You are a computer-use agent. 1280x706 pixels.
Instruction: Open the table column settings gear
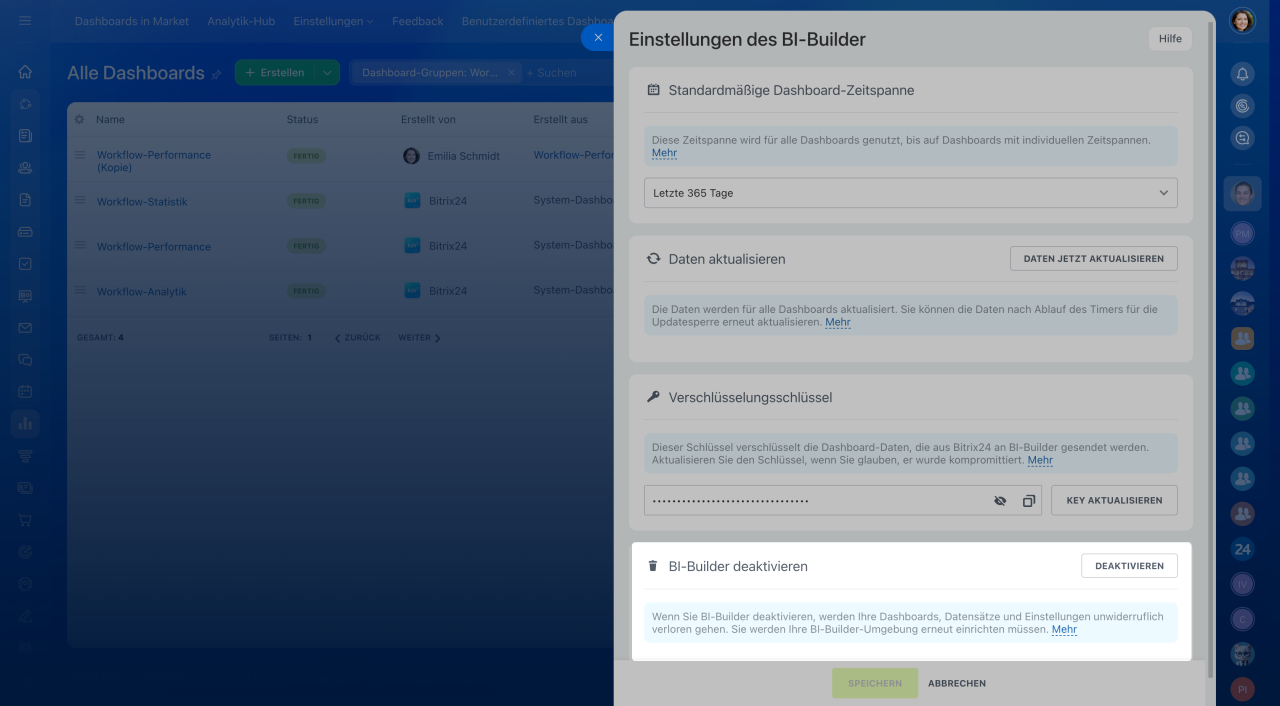pos(80,119)
